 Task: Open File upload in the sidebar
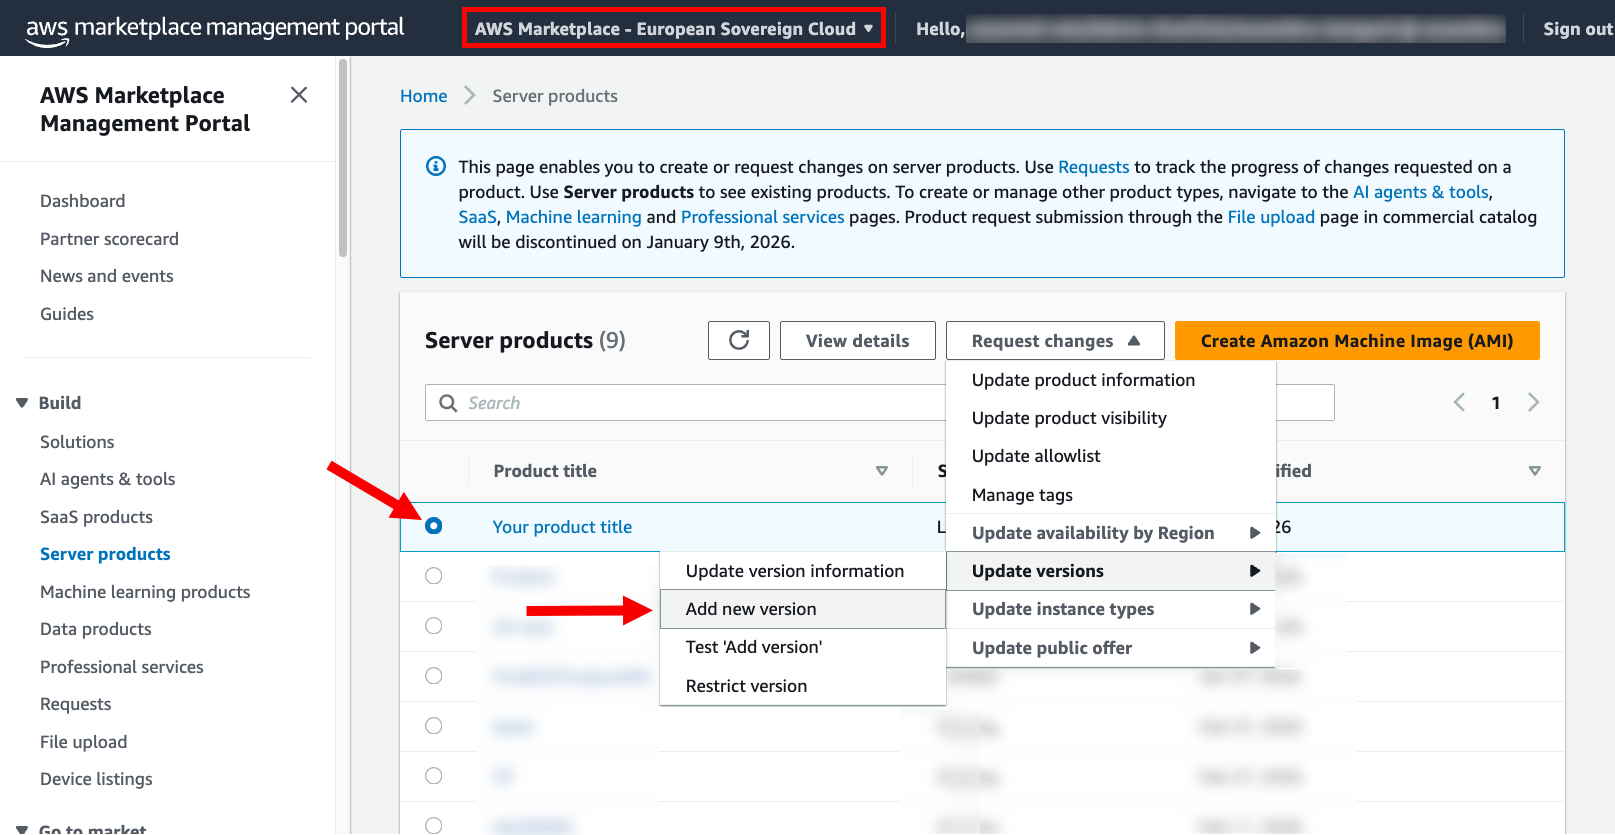point(84,742)
